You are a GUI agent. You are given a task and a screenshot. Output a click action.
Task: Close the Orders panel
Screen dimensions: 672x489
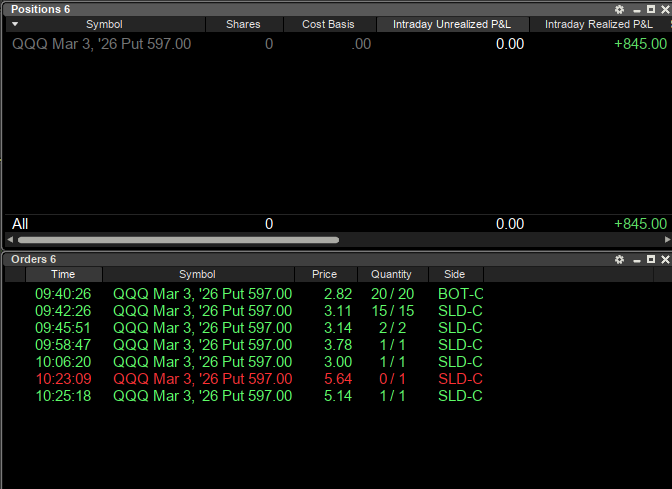666,259
